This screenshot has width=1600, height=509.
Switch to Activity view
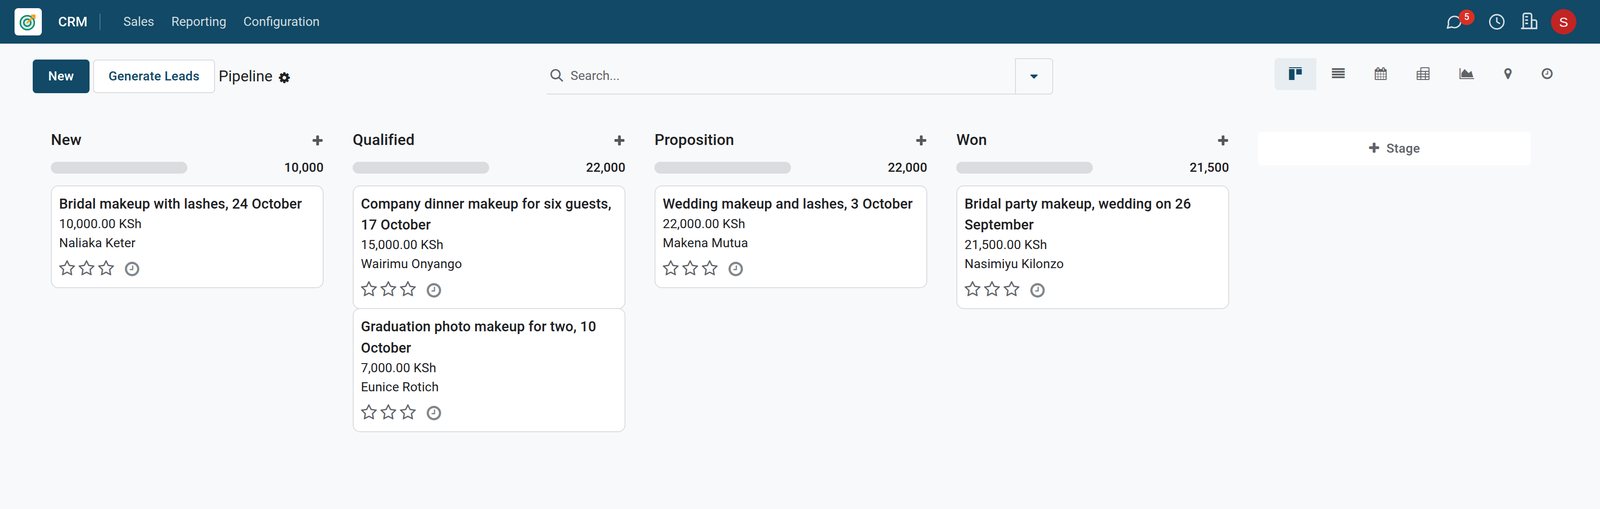pyautogui.click(x=1547, y=73)
